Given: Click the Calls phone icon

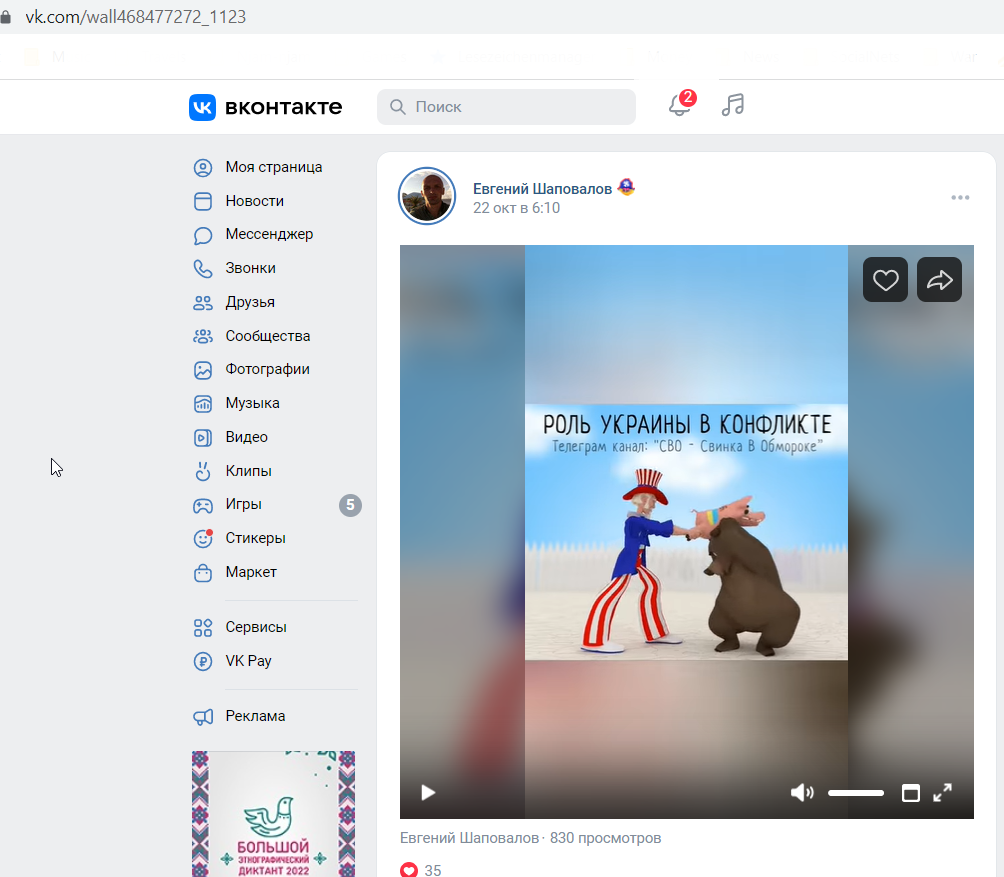Looking at the screenshot, I should click(x=203, y=269).
